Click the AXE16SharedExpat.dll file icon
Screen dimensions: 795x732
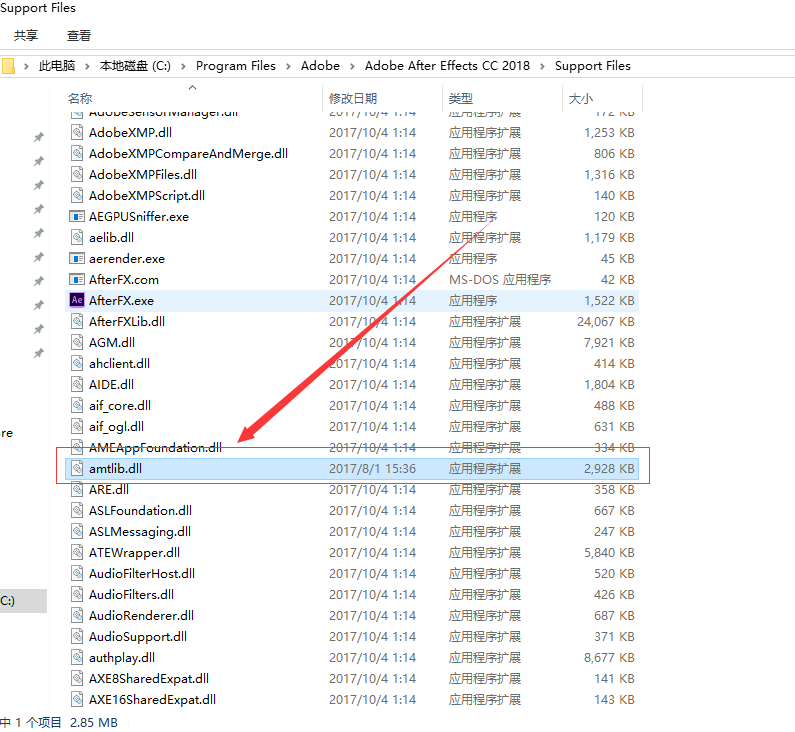77,699
